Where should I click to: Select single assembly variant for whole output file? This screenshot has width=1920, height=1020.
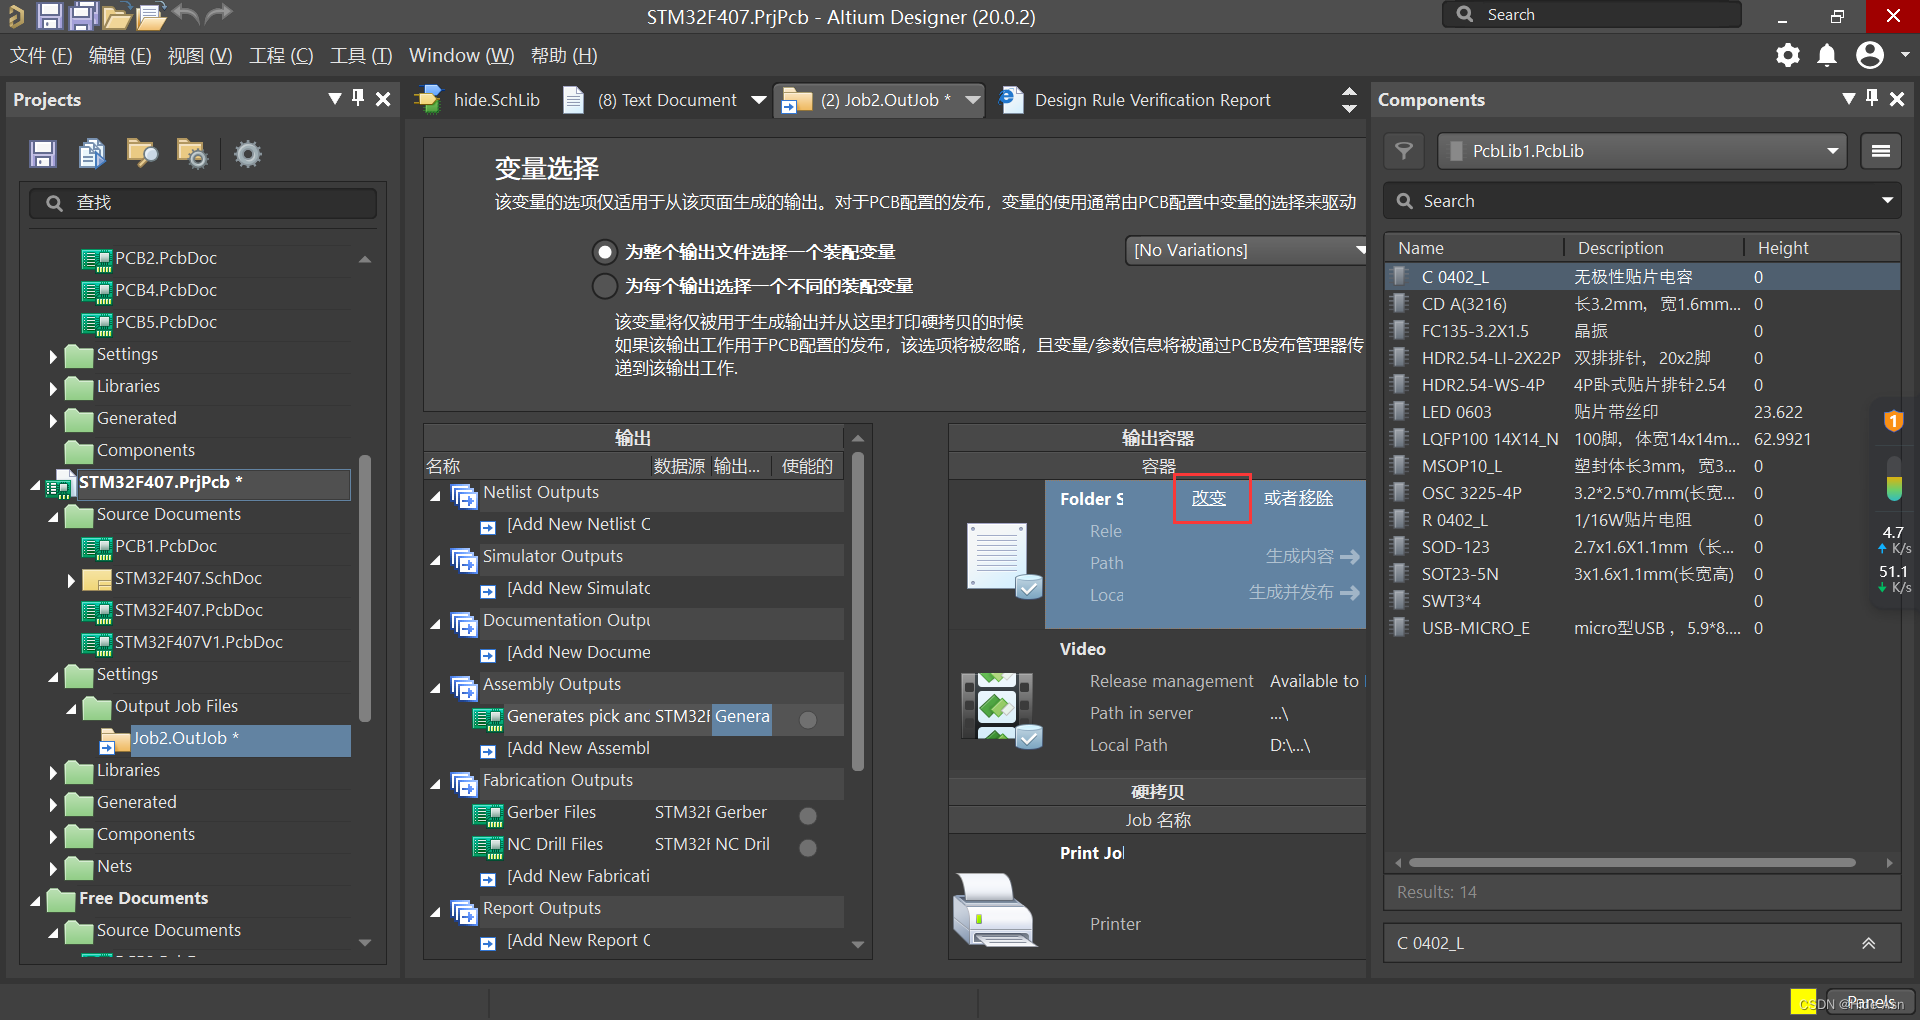click(604, 252)
